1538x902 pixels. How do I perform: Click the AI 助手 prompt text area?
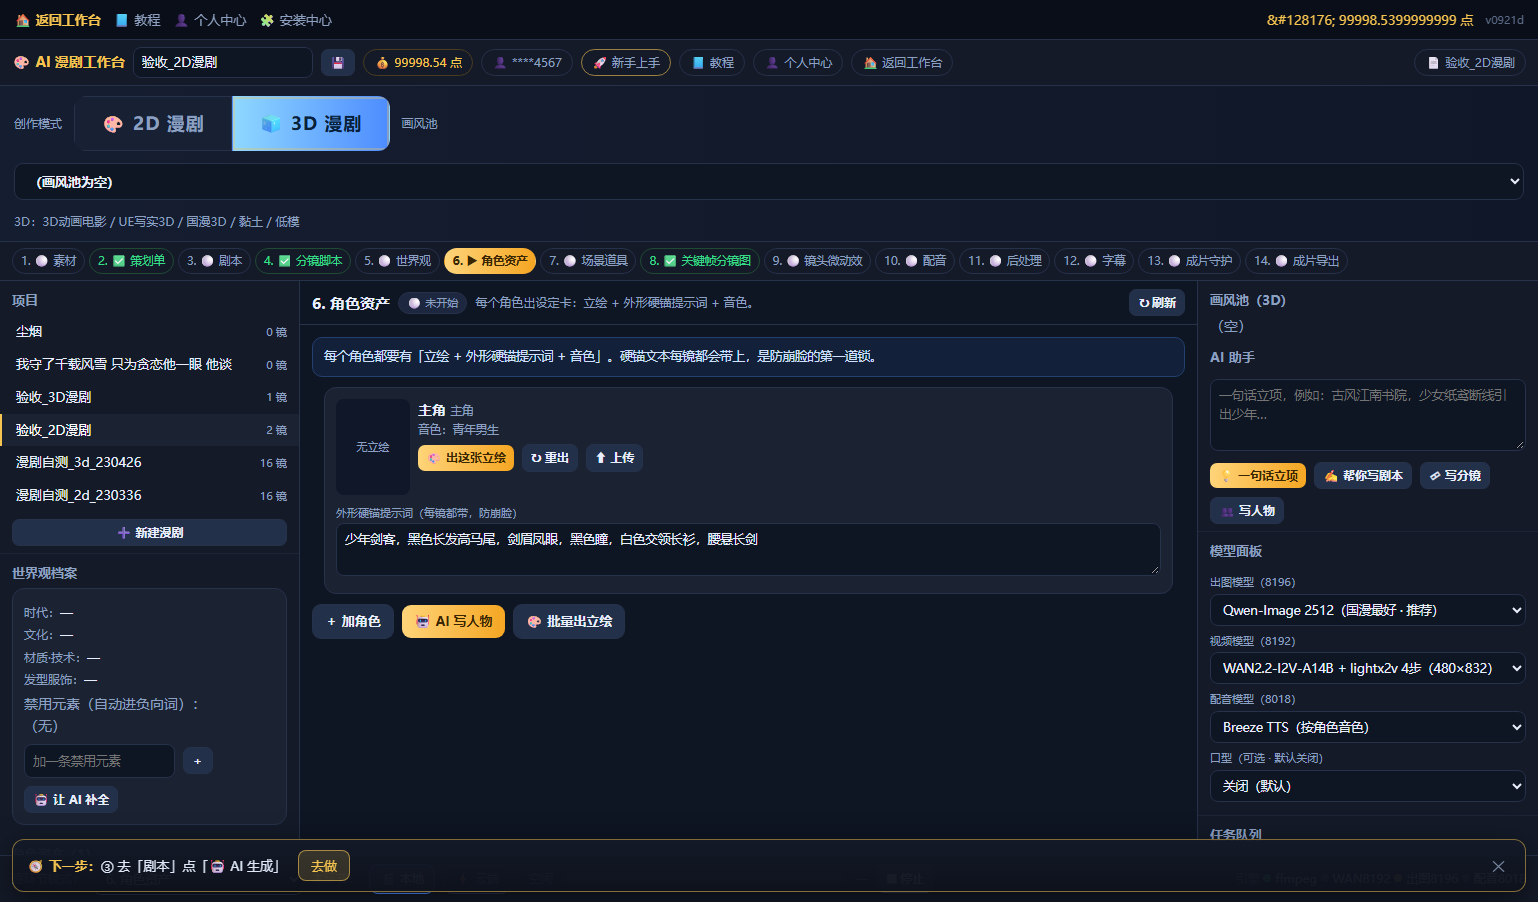[x=1367, y=415]
